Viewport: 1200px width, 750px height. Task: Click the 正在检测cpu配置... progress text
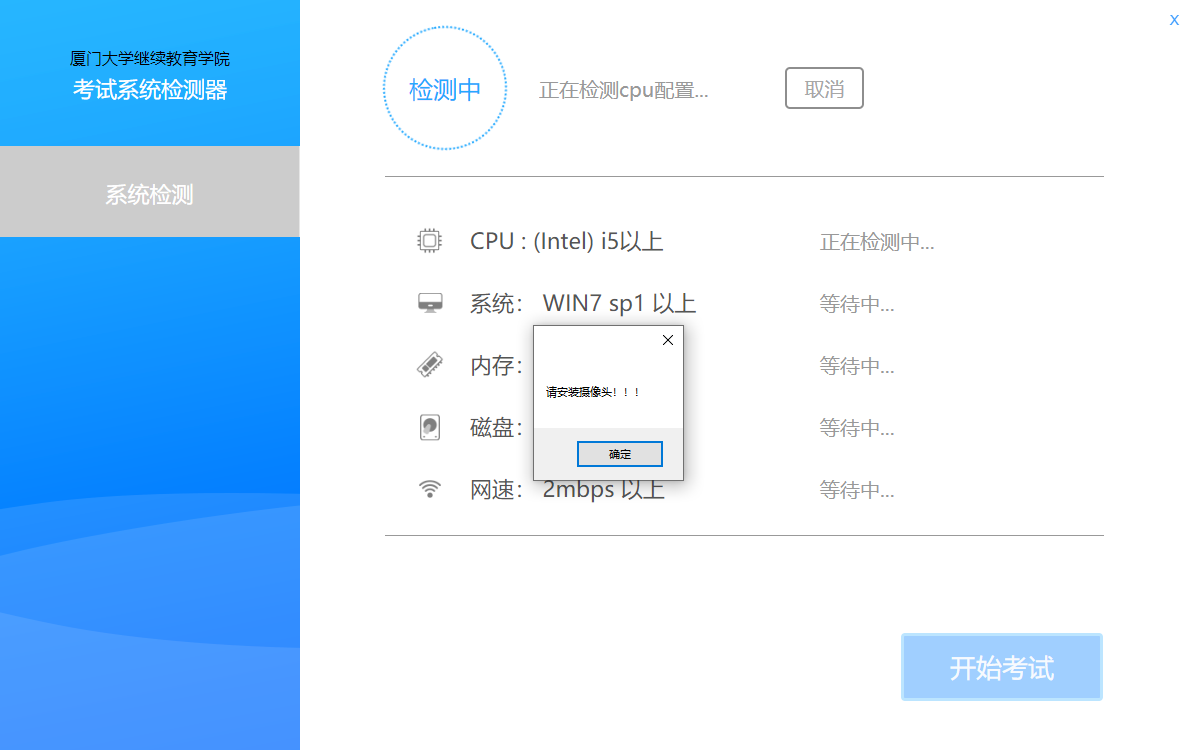click(623, 90)
